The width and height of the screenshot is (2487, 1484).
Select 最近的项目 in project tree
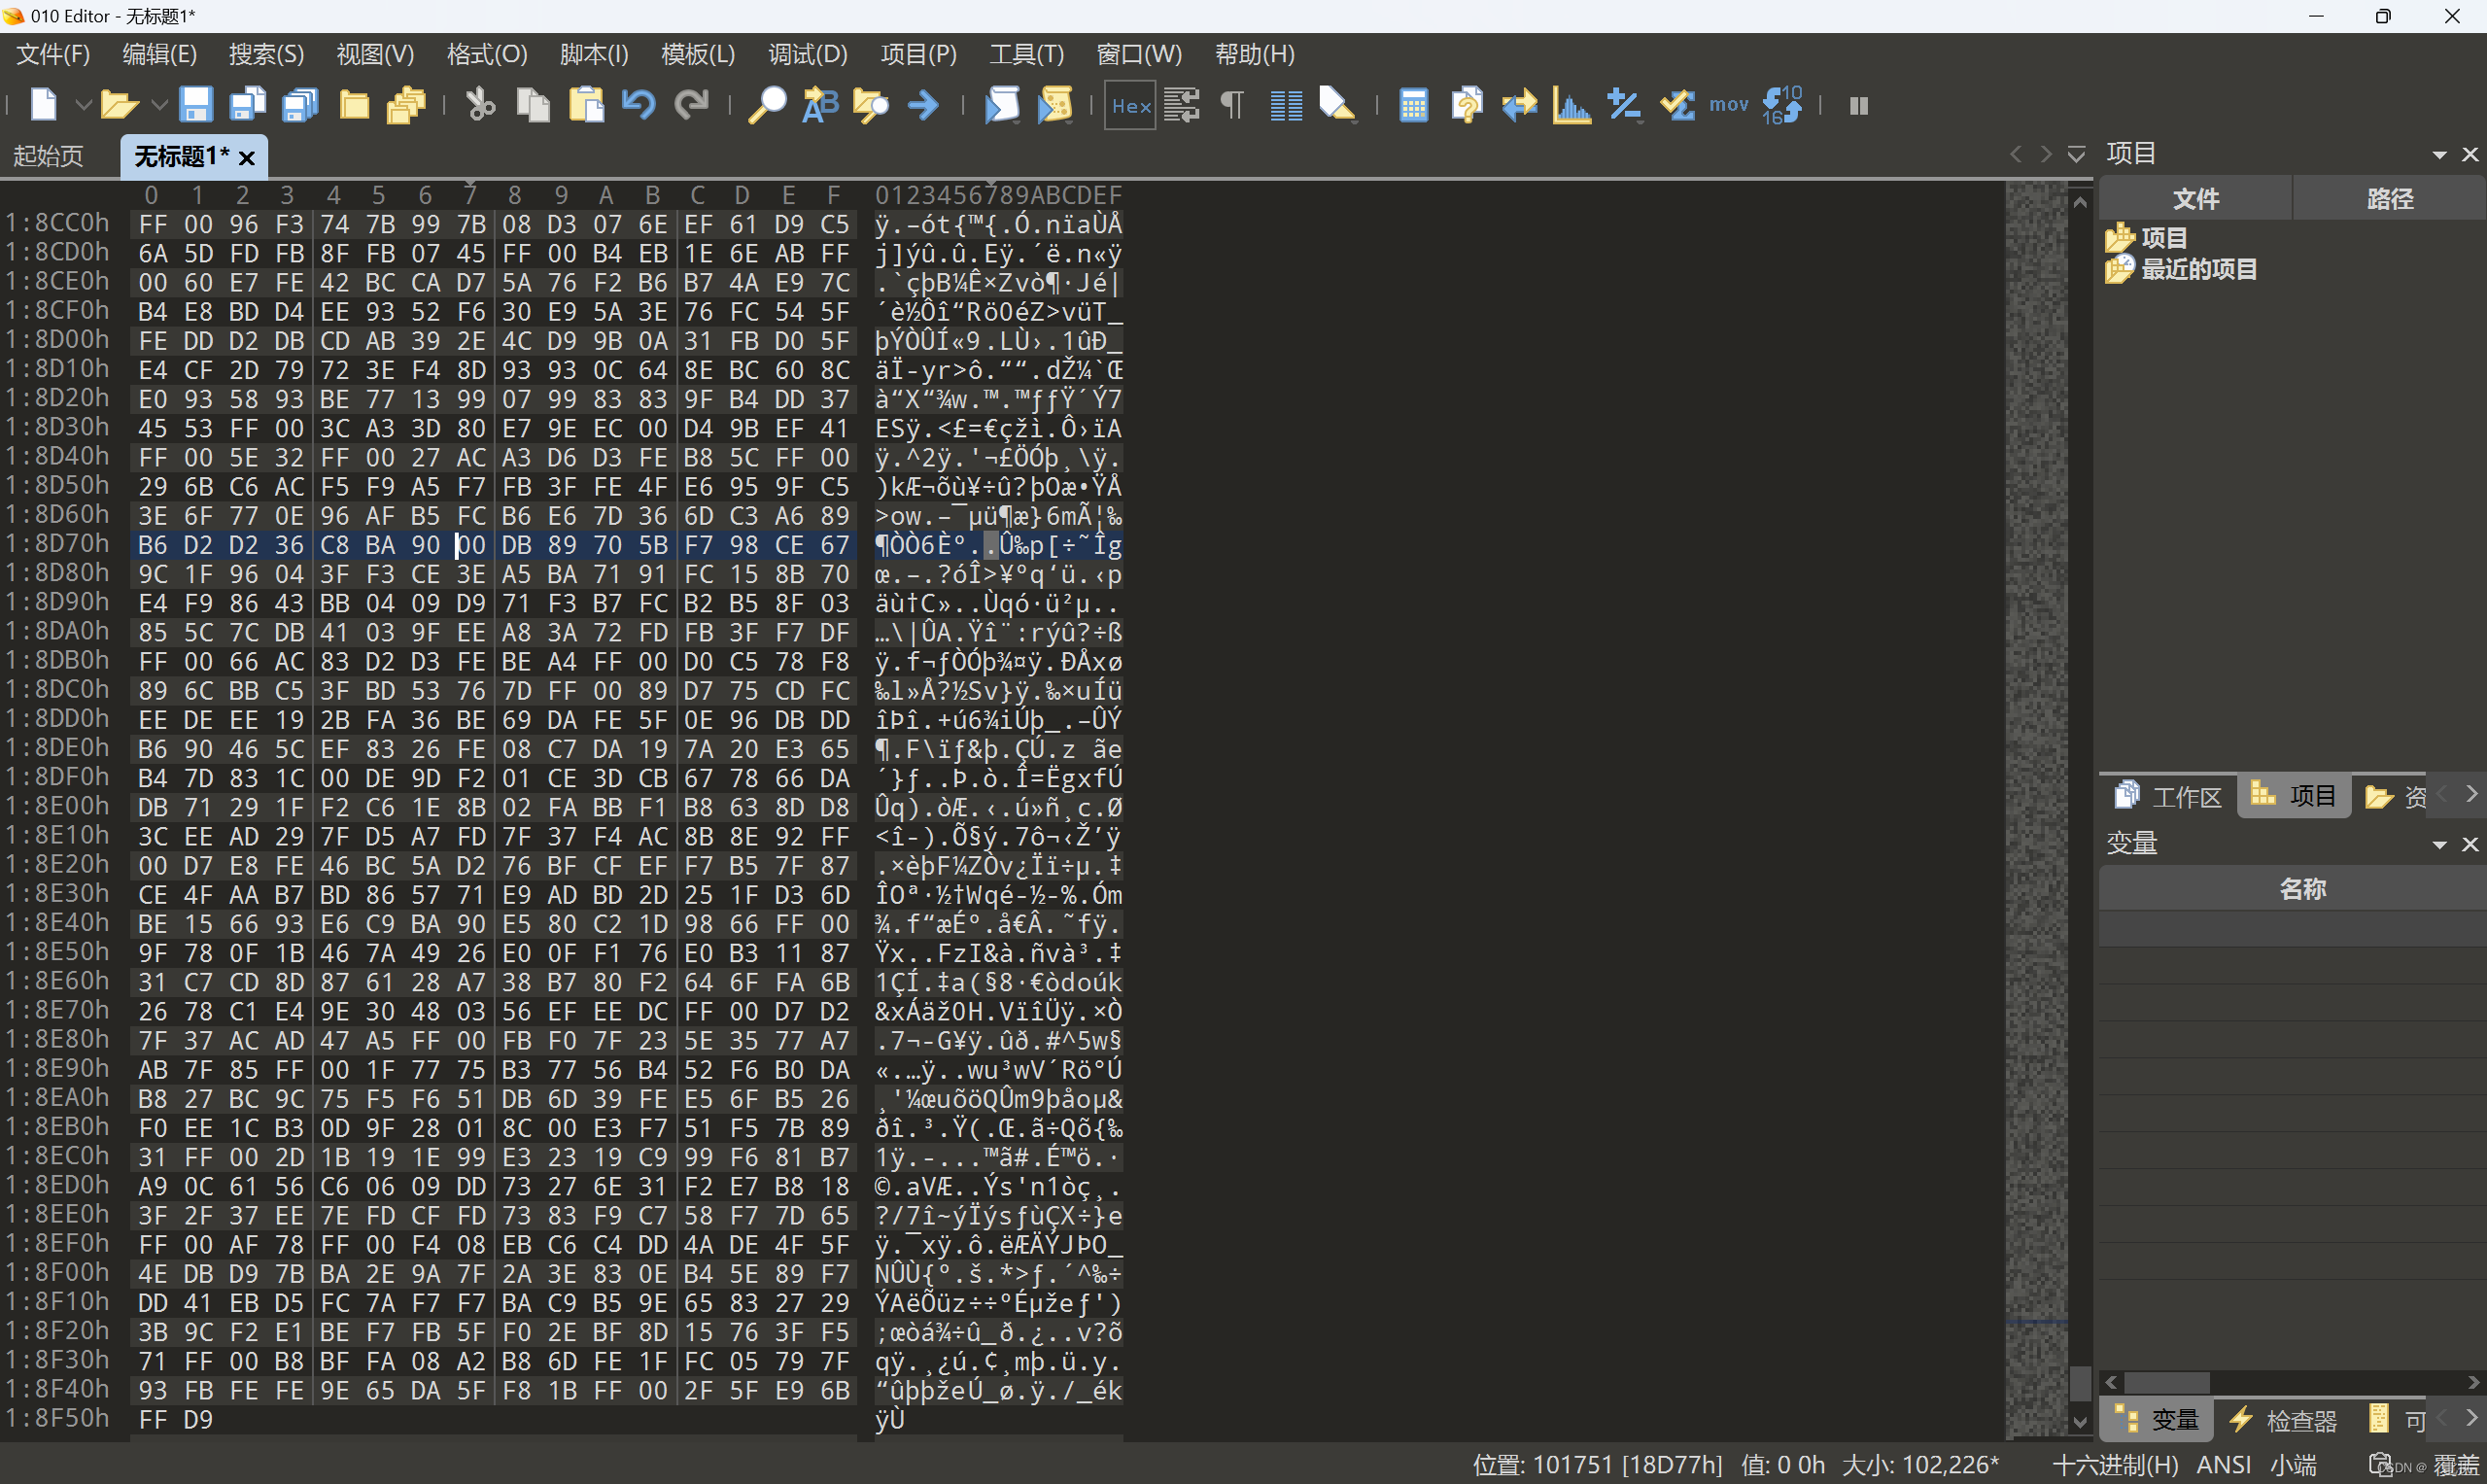[2198, 269]
